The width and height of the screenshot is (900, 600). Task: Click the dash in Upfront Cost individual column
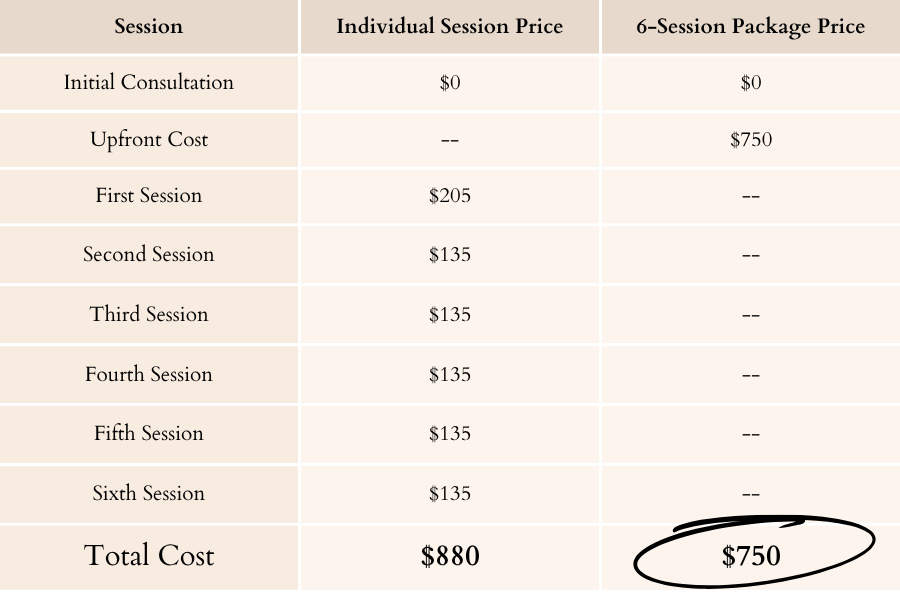point(449,140)
